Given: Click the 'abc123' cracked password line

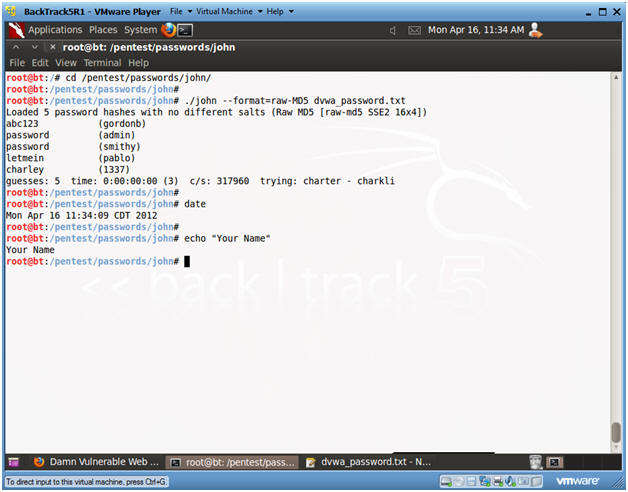Looking at the screenshot, I should pos(22,123).
